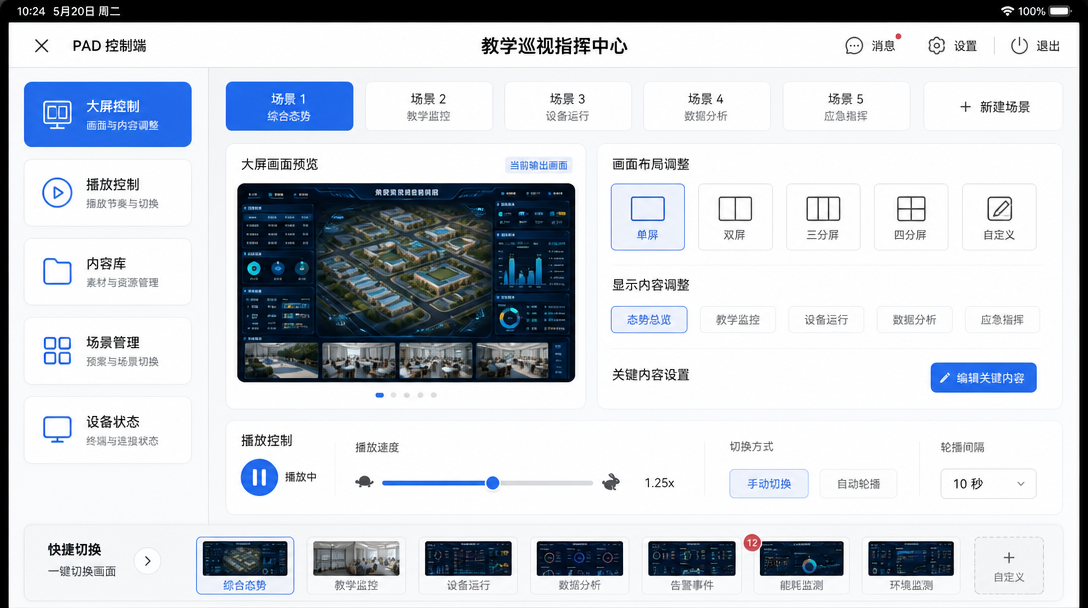1088x608 pixels.
Task: Click the playback speed slider handle
Action: point(493,483)
